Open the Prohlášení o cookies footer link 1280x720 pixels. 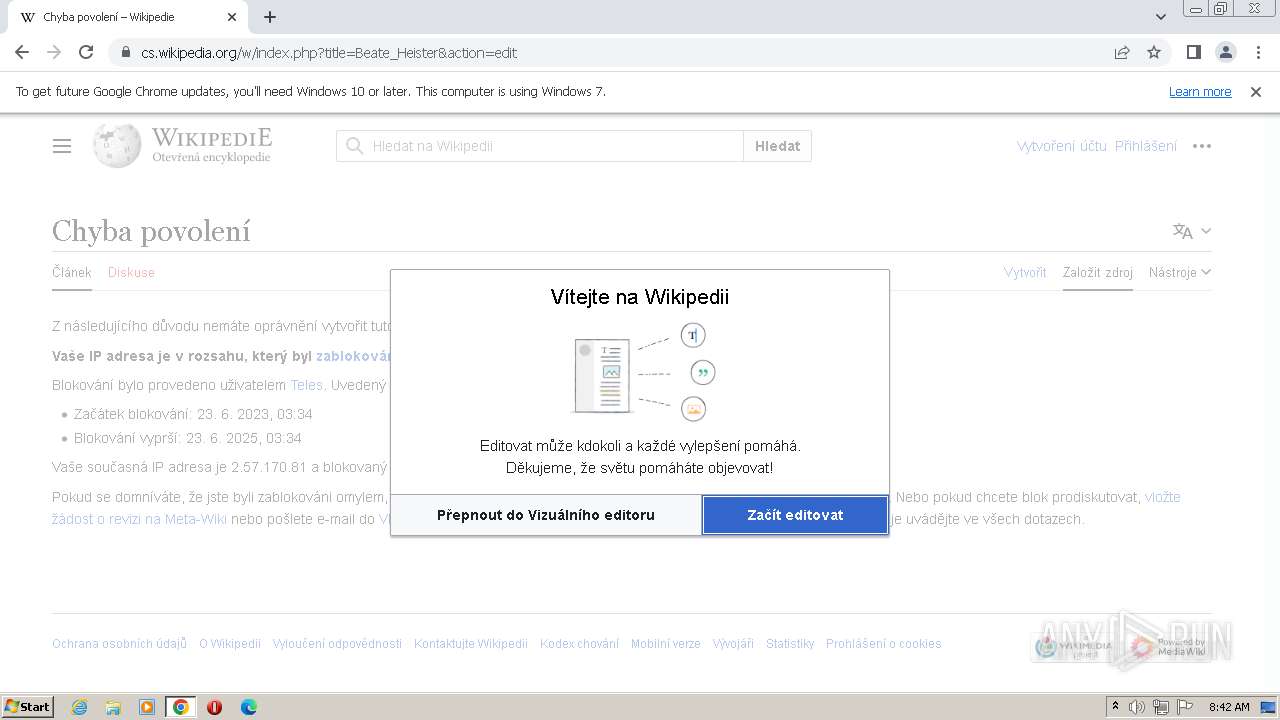tap(883, 644)
